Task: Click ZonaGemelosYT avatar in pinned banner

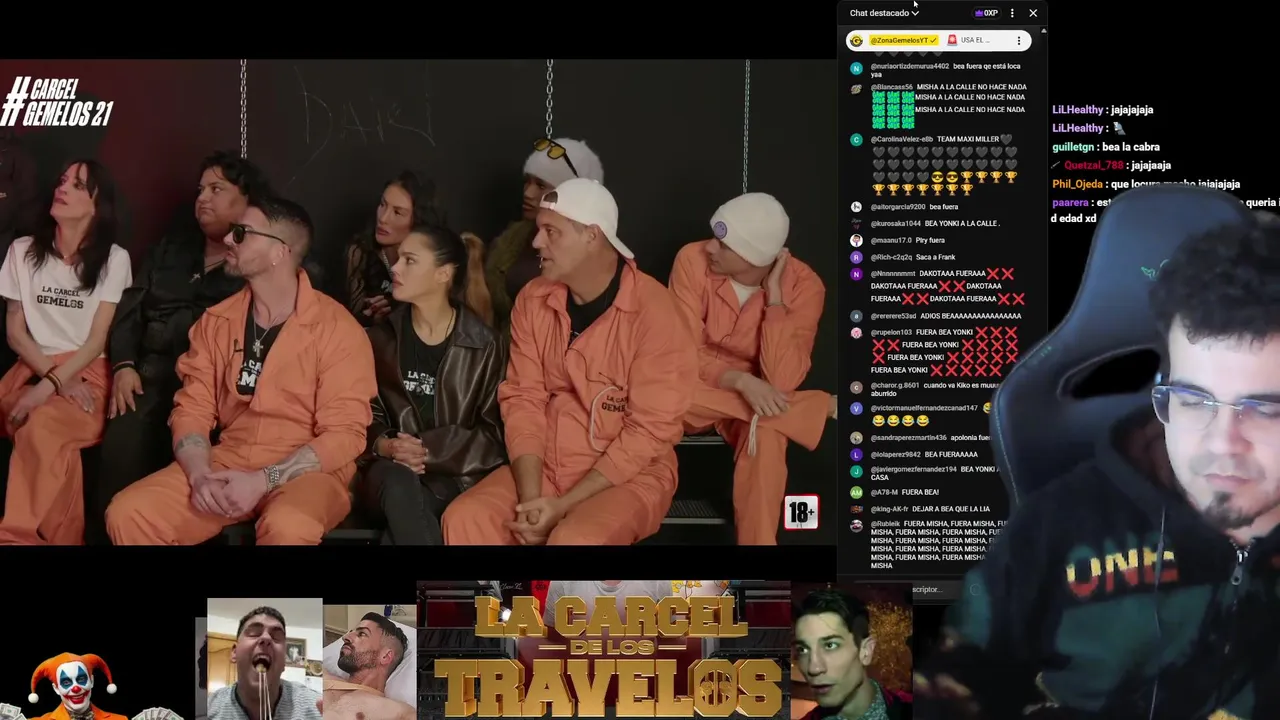Action: pyautogui.click(x=856, y=41)
